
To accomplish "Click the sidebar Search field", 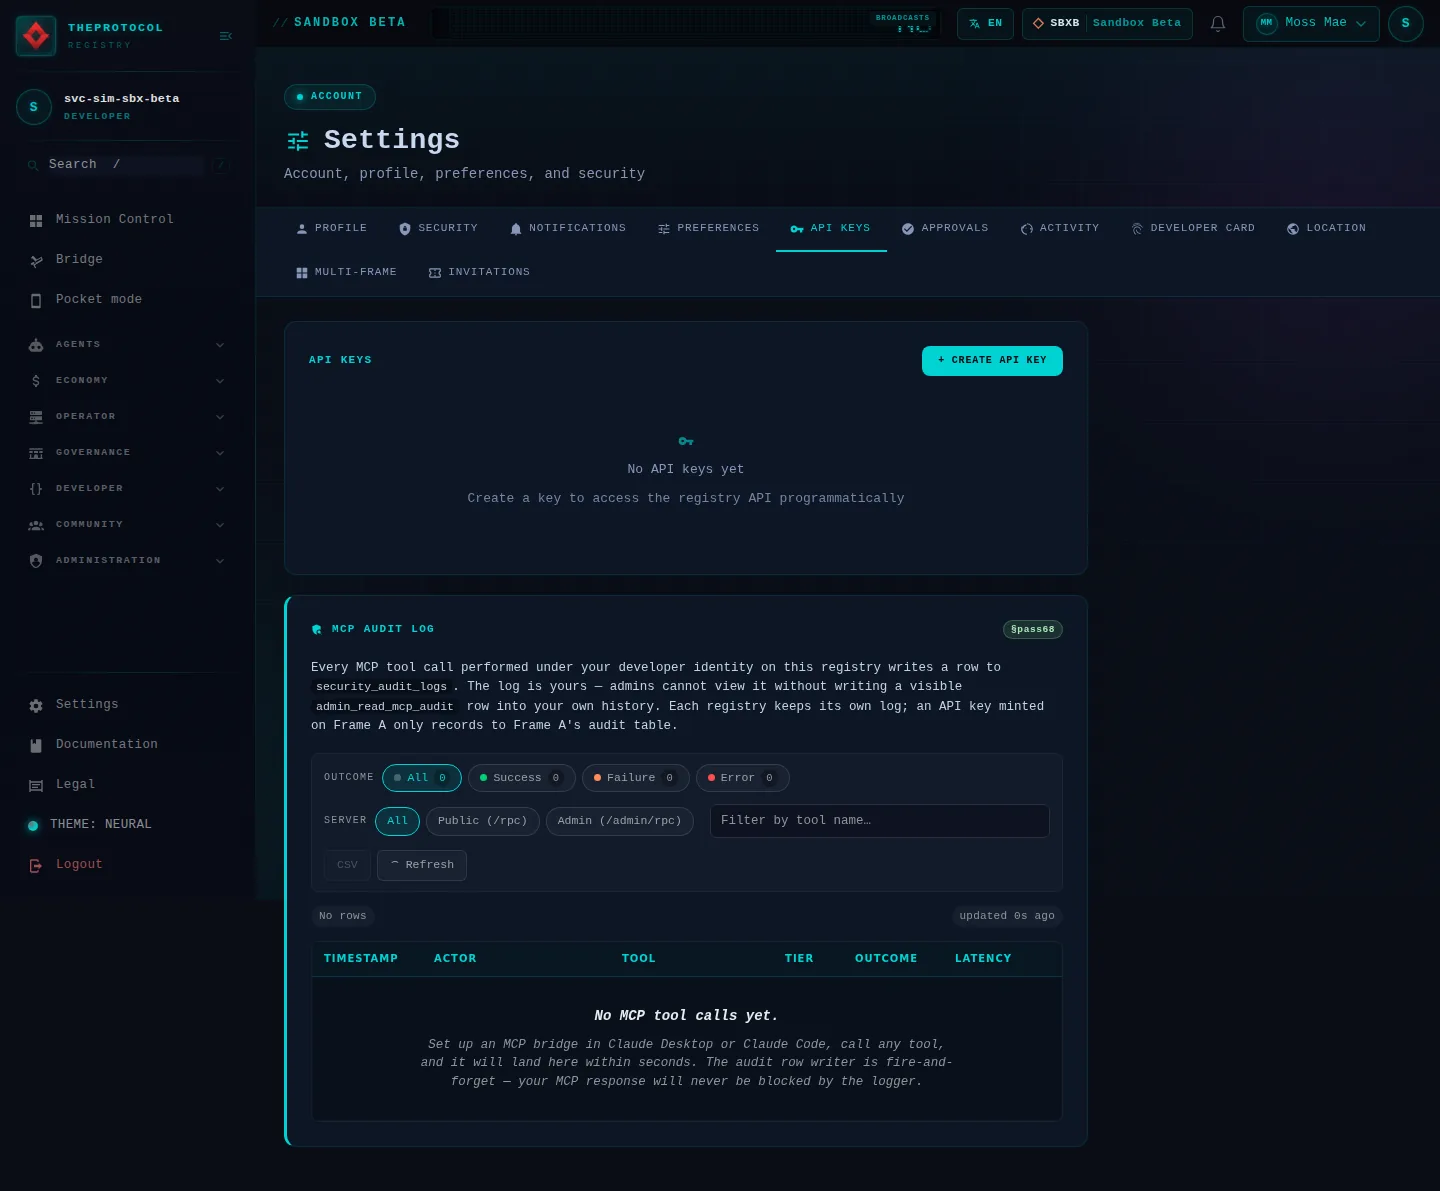I will coord(126,165).
